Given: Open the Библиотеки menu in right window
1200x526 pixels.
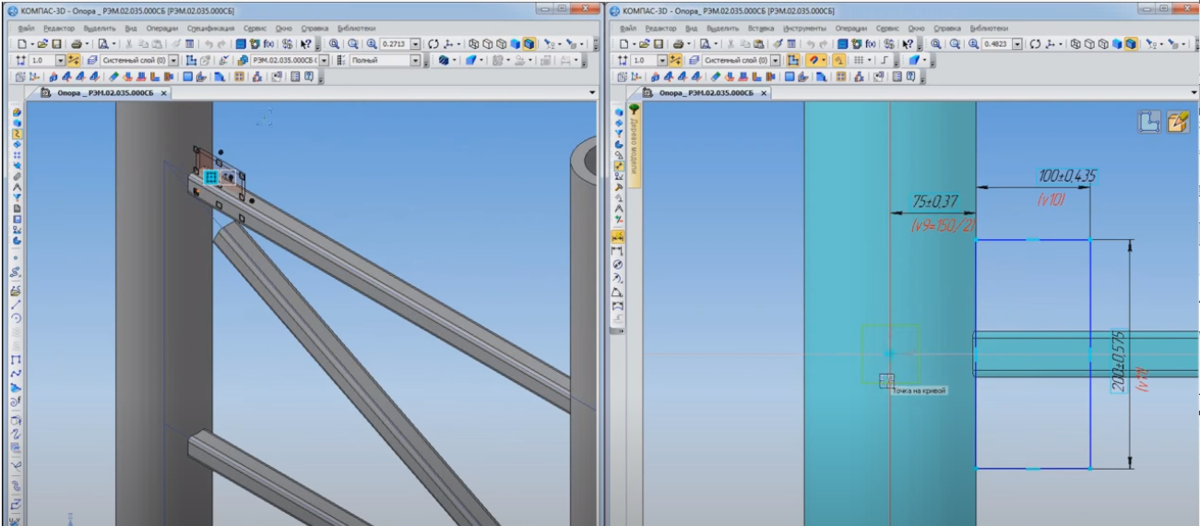Looking at the screenshot, I should point(989,28).
